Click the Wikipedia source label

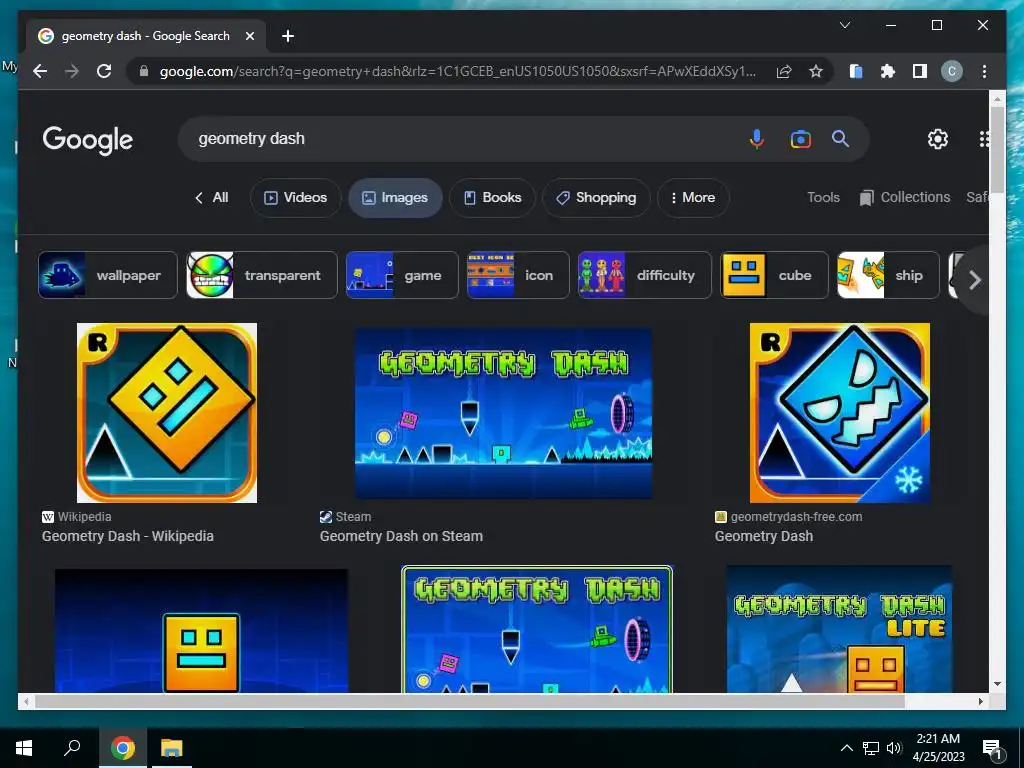click(x=84, y=517)
